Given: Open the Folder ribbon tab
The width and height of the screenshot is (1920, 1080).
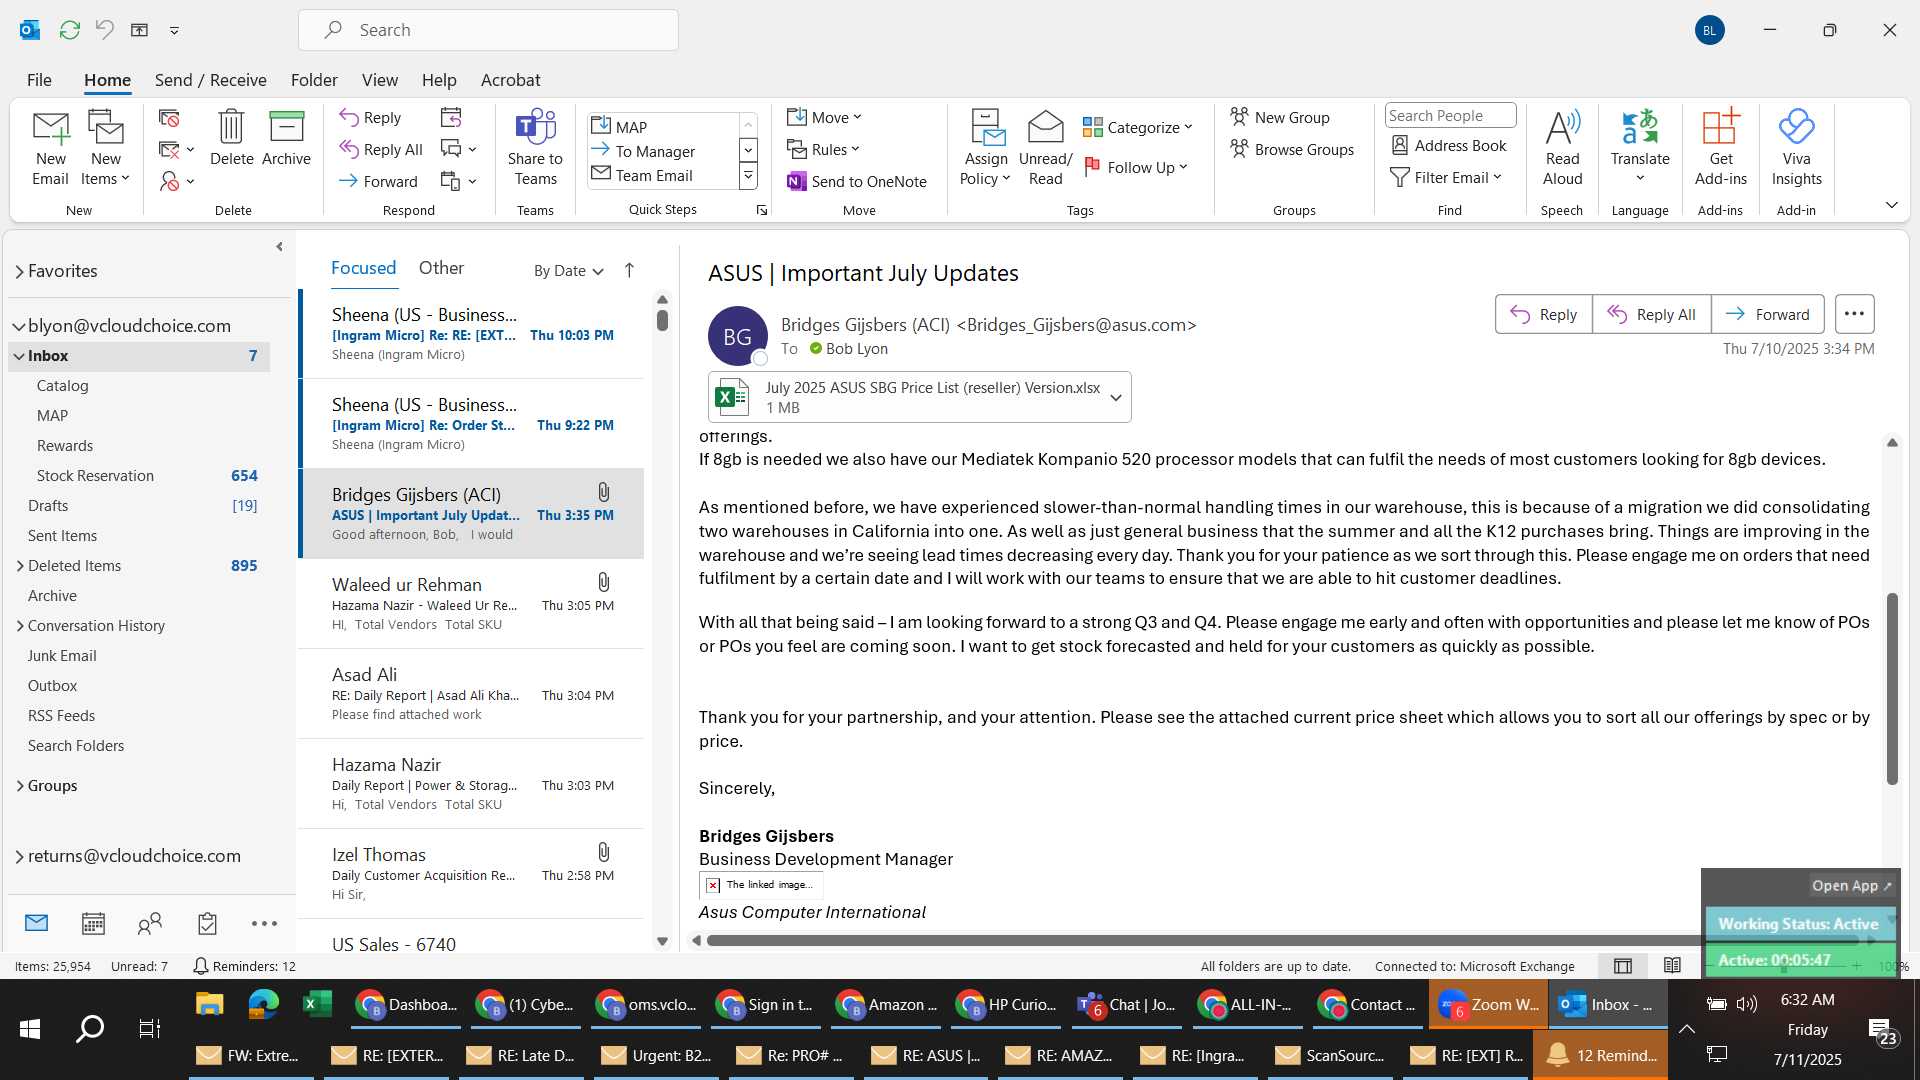Looking at the screenshot, I should click(314, 80).
